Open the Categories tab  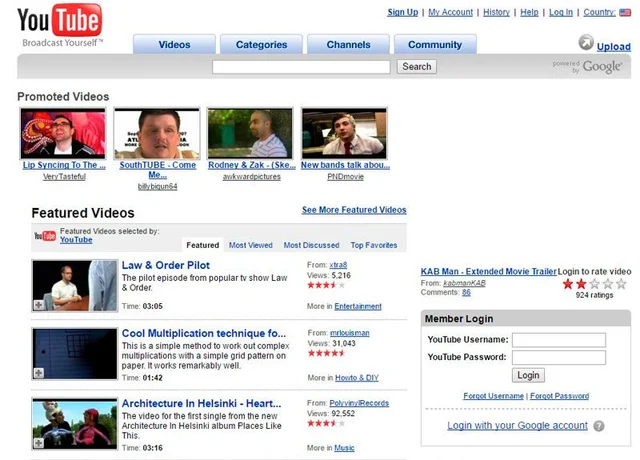point(261,44)
